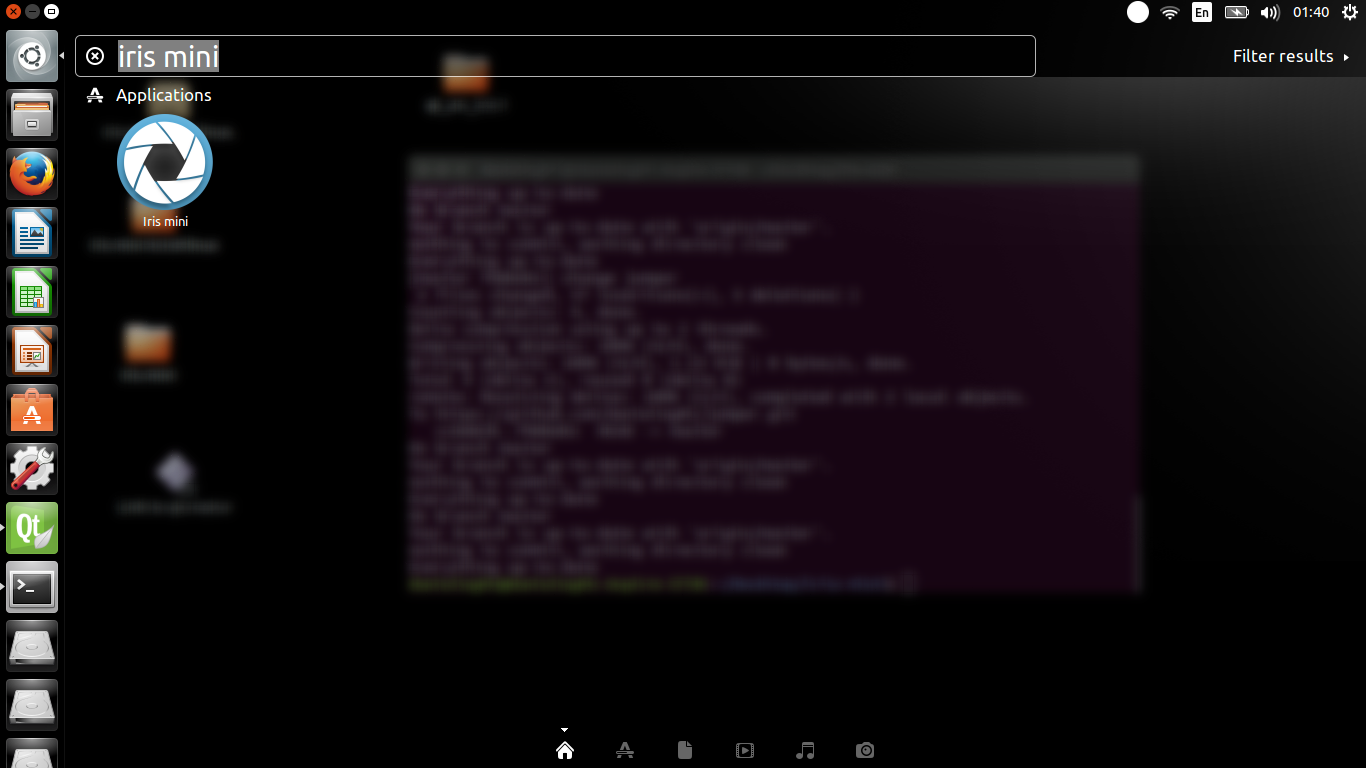
Task: Open the Wi-Fi network indicator menu
Action: (x=1170, y=12)
